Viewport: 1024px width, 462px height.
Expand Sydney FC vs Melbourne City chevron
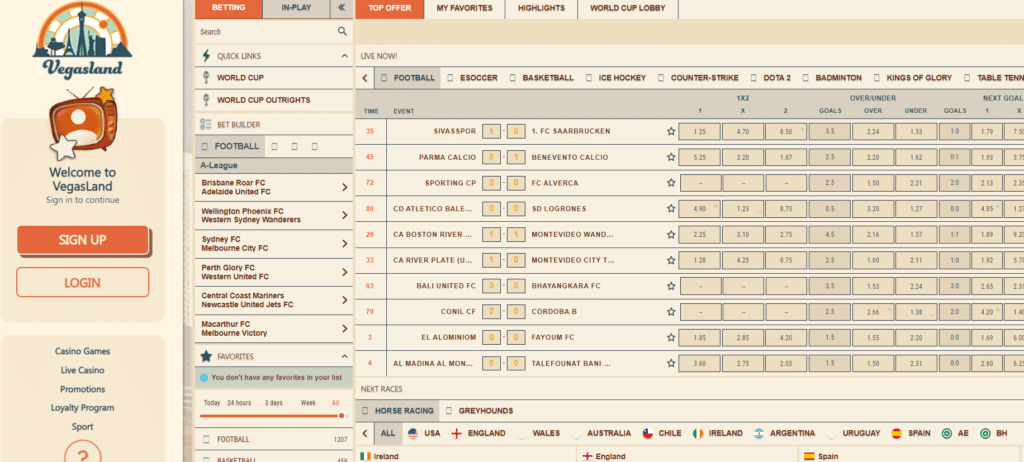[x=345, y=244]
